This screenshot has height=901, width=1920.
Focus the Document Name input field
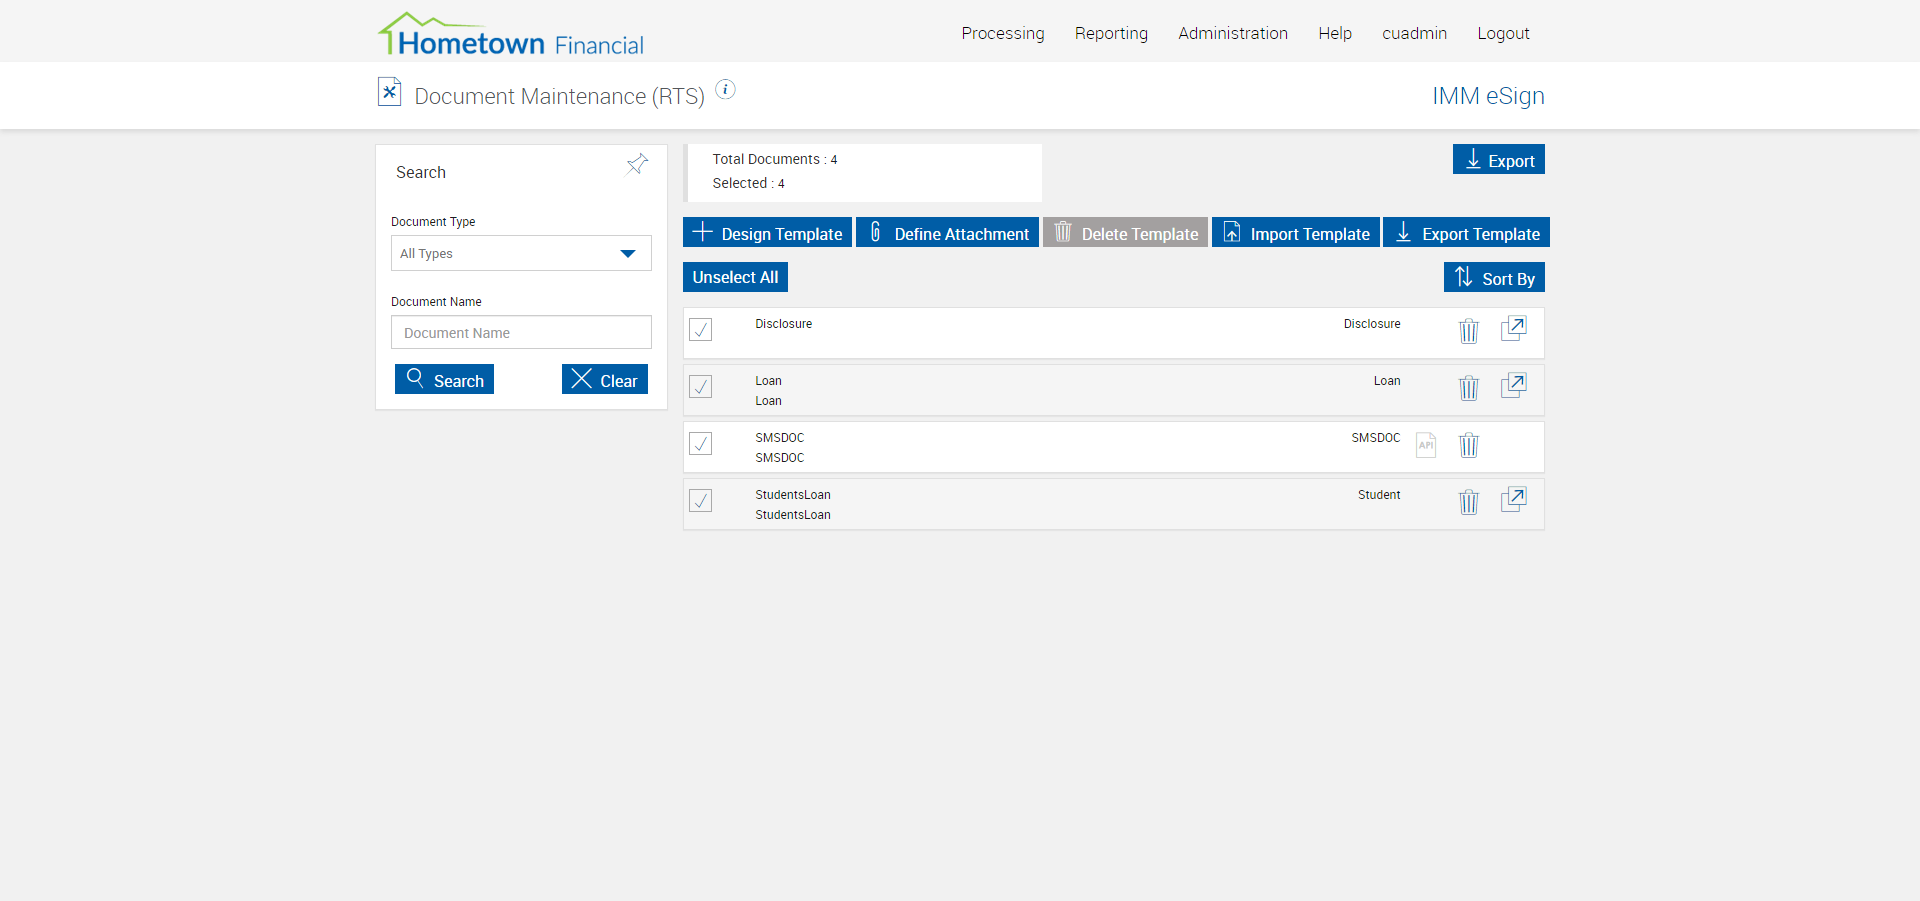(x=521, y=332)
